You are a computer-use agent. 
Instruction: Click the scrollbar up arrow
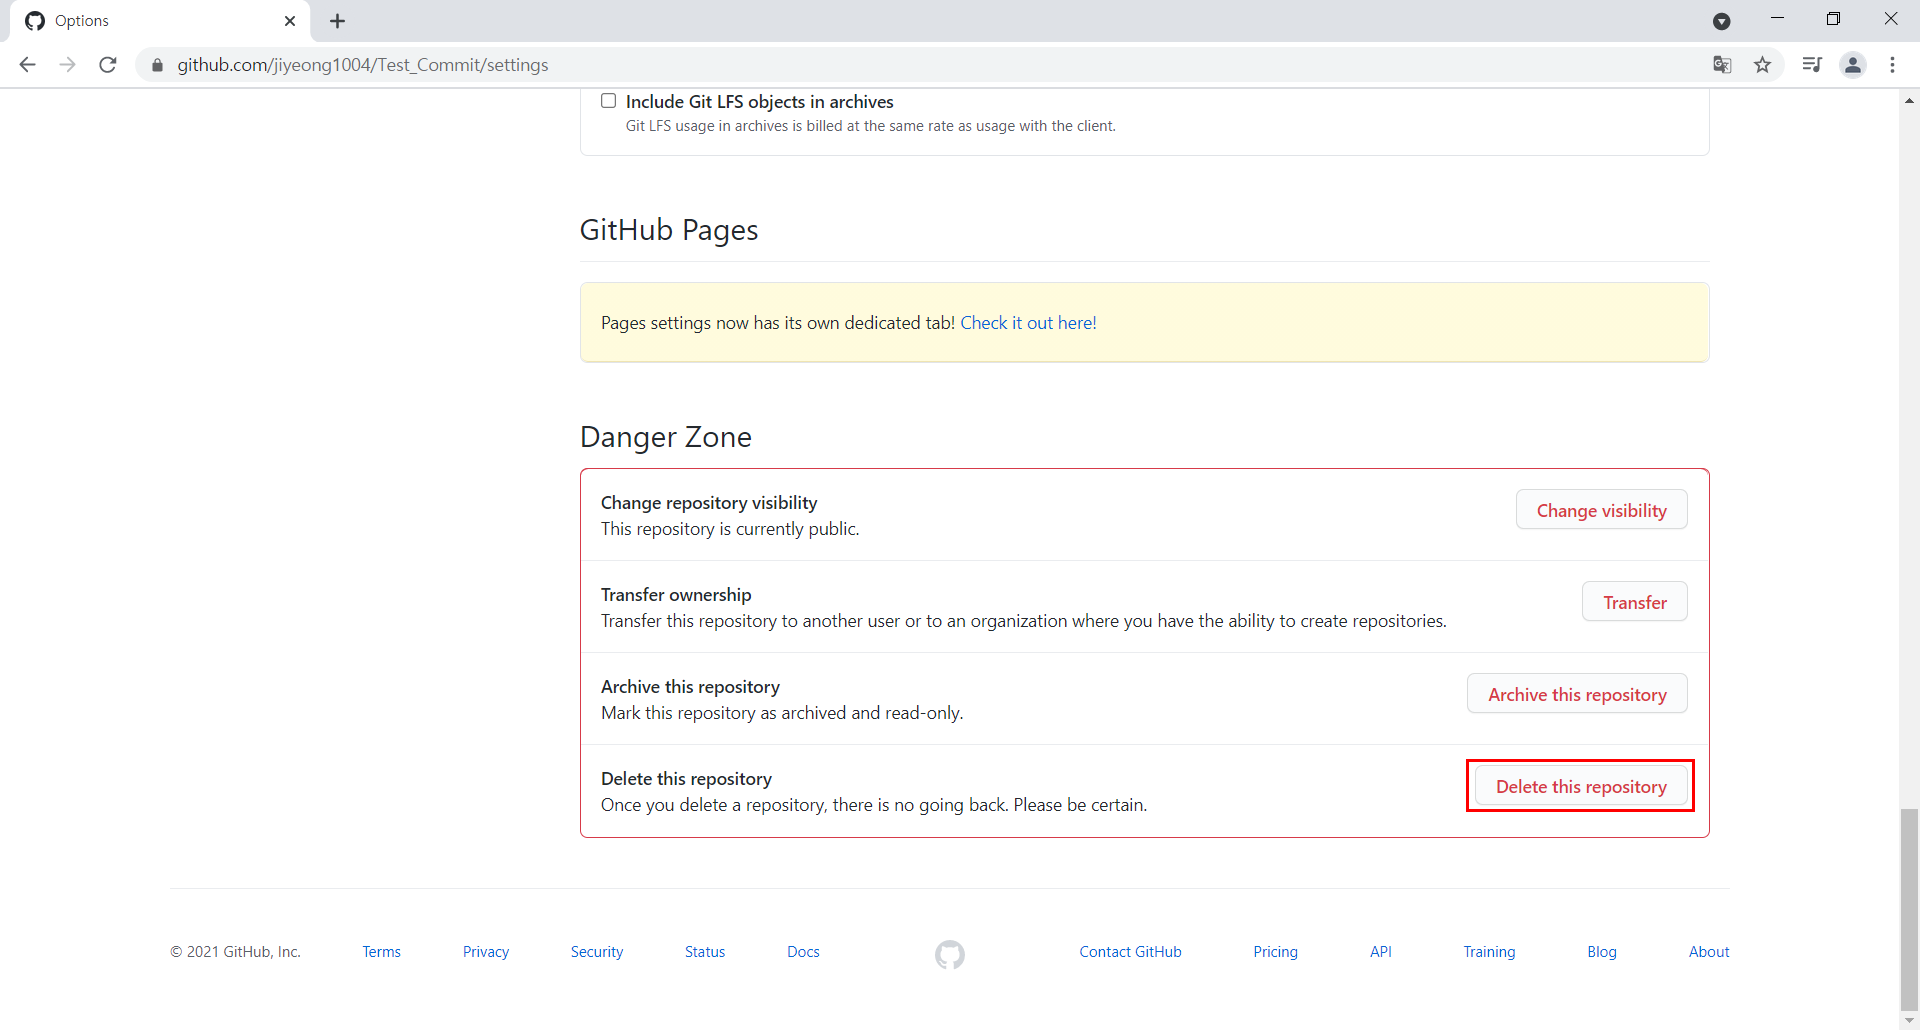coord(1909,100)
